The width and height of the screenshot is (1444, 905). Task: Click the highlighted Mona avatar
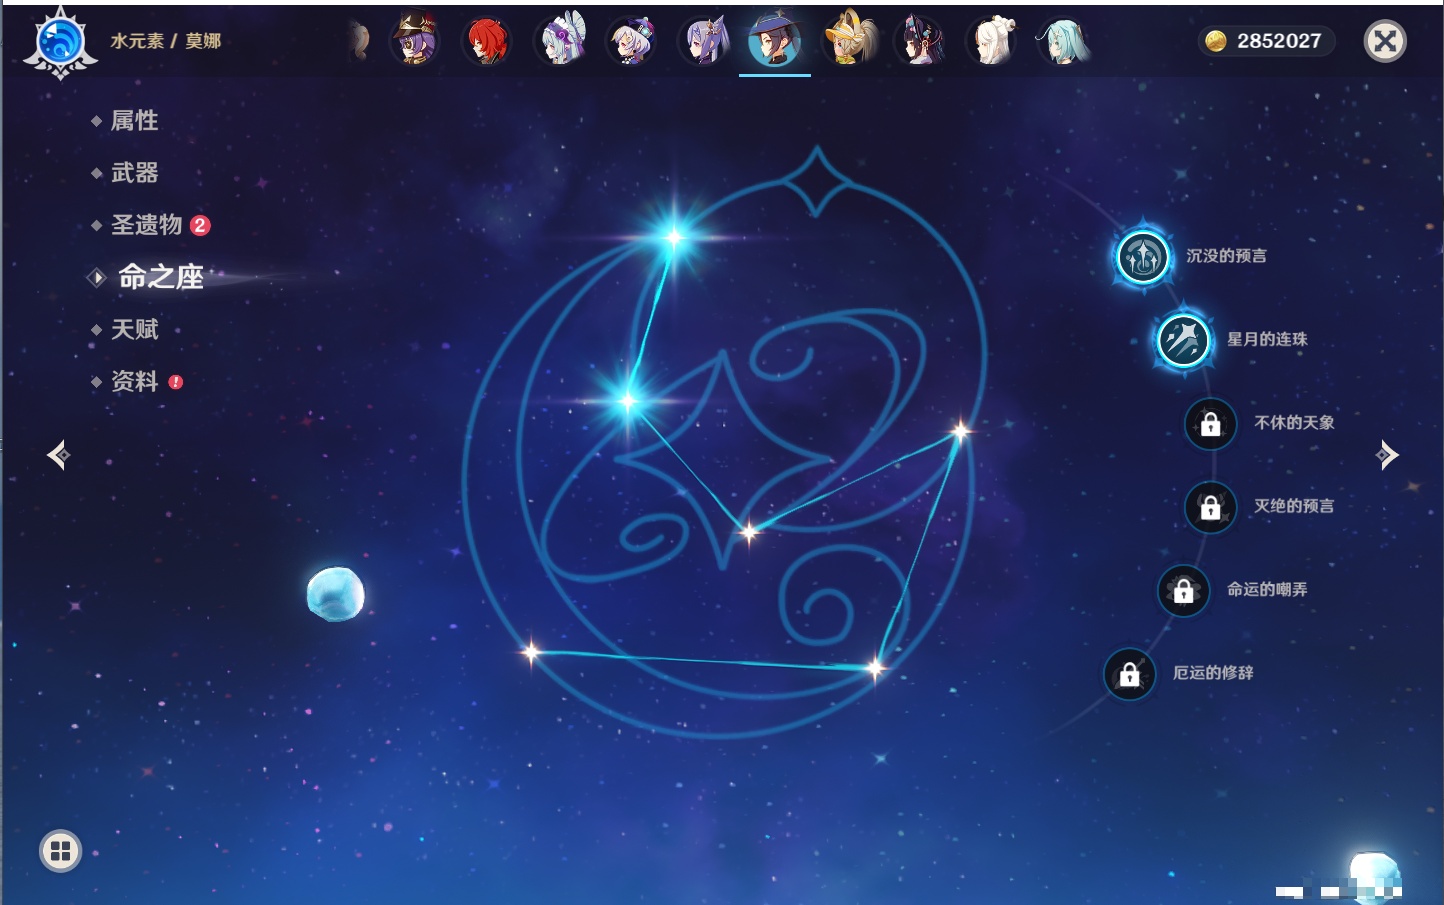click(x=775, y=40)
